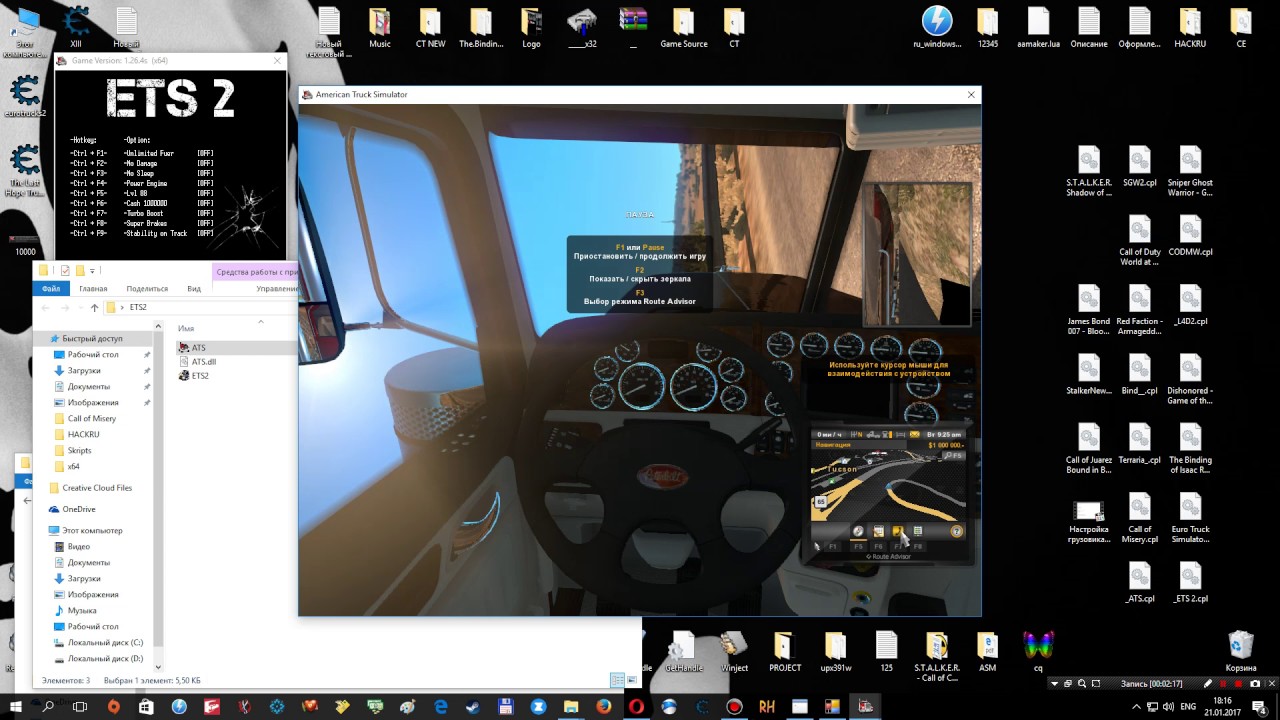Open the Terraria_.cpl desktop file

(1140, 443)
